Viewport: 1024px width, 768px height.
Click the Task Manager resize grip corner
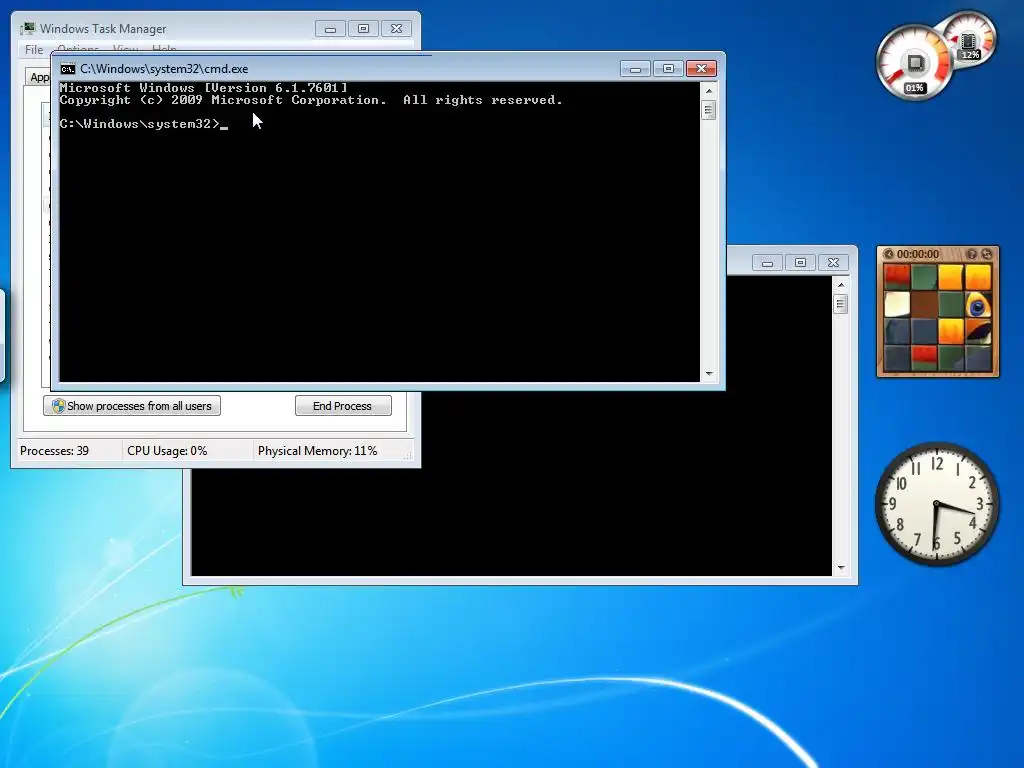coord(408,456)
